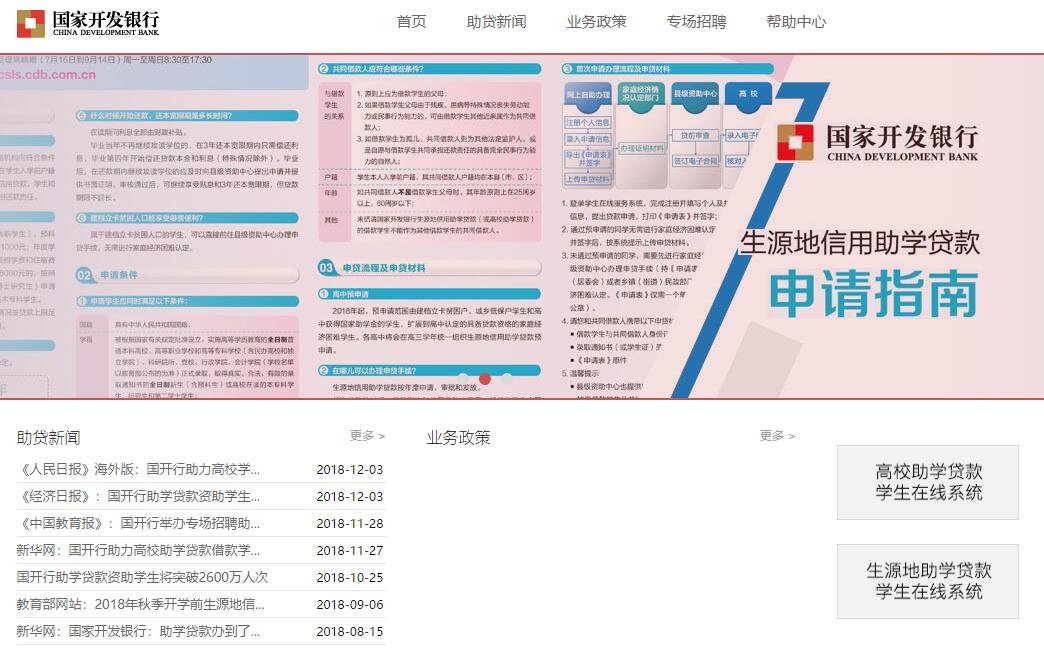Click the 2018-10-25 date
The width and height of the screenshot is (1044, 650).
point(350,577)
